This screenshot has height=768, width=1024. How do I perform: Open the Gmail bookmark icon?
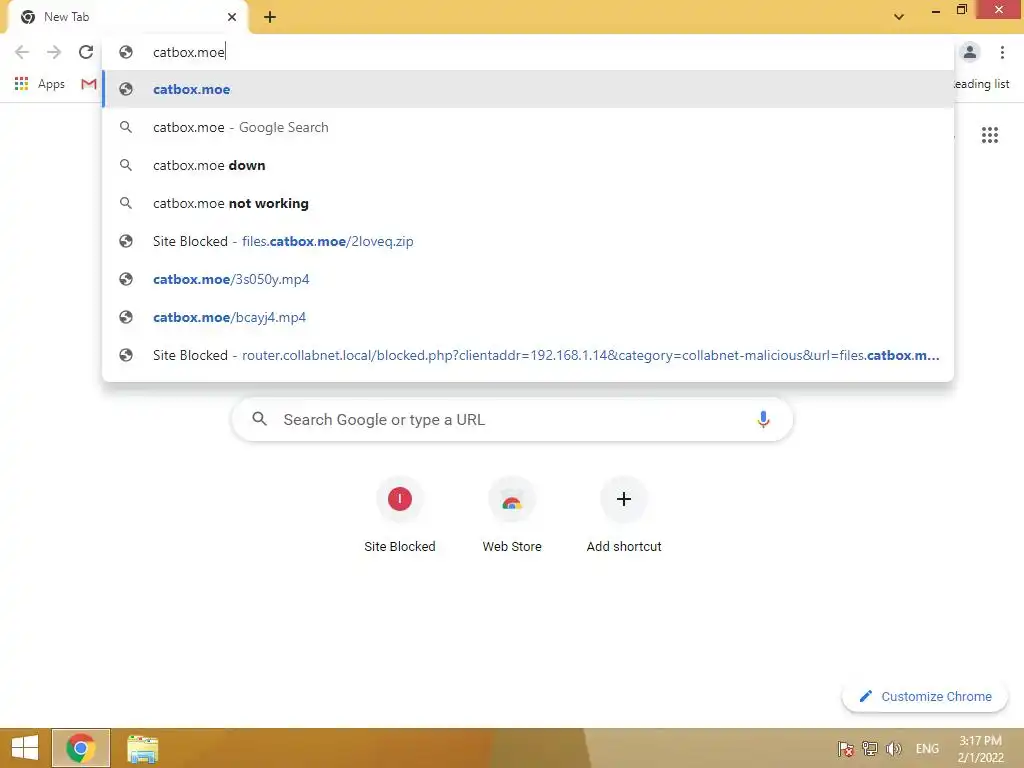point(89,84)
